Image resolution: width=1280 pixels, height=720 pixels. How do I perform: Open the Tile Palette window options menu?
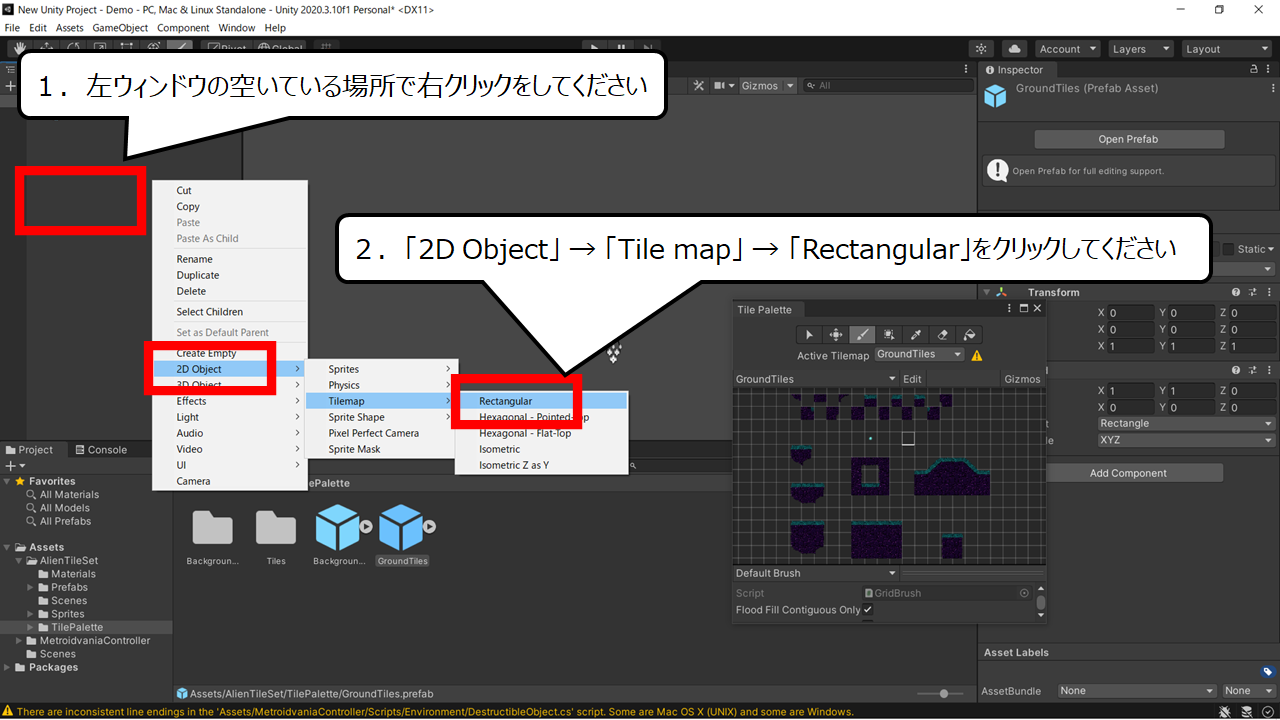[x=1008, y=309]
